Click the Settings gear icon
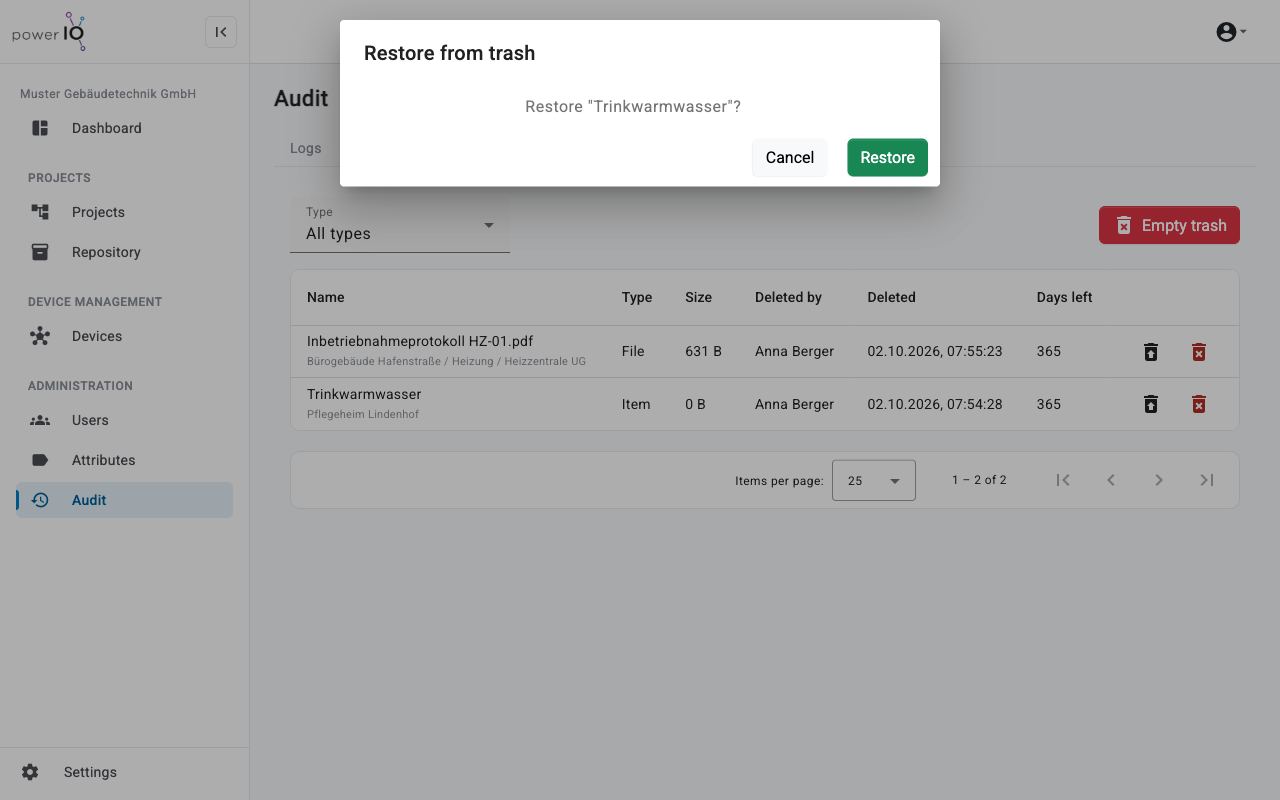 click(x=30, y=772)
